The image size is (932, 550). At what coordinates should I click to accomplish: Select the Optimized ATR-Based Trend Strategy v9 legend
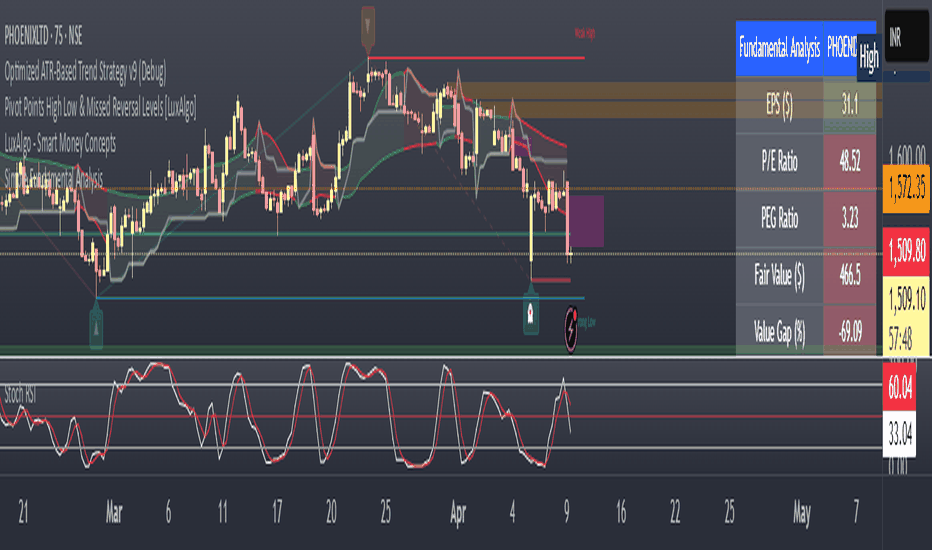(85, 71)
